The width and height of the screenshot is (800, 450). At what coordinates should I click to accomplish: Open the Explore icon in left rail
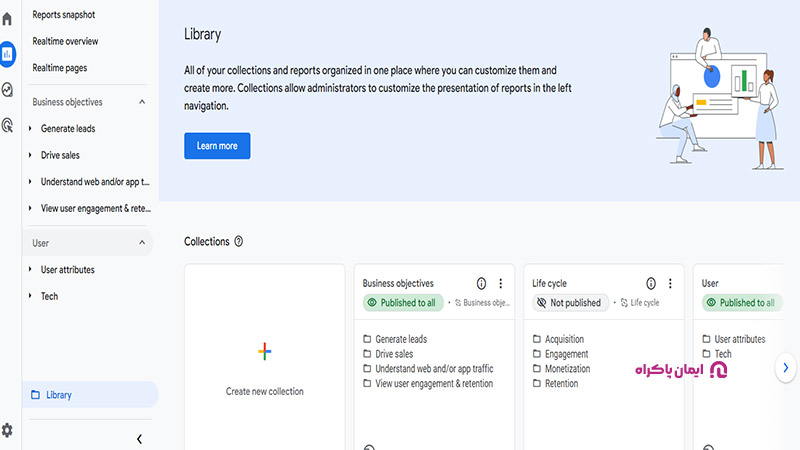pos(7,90)
